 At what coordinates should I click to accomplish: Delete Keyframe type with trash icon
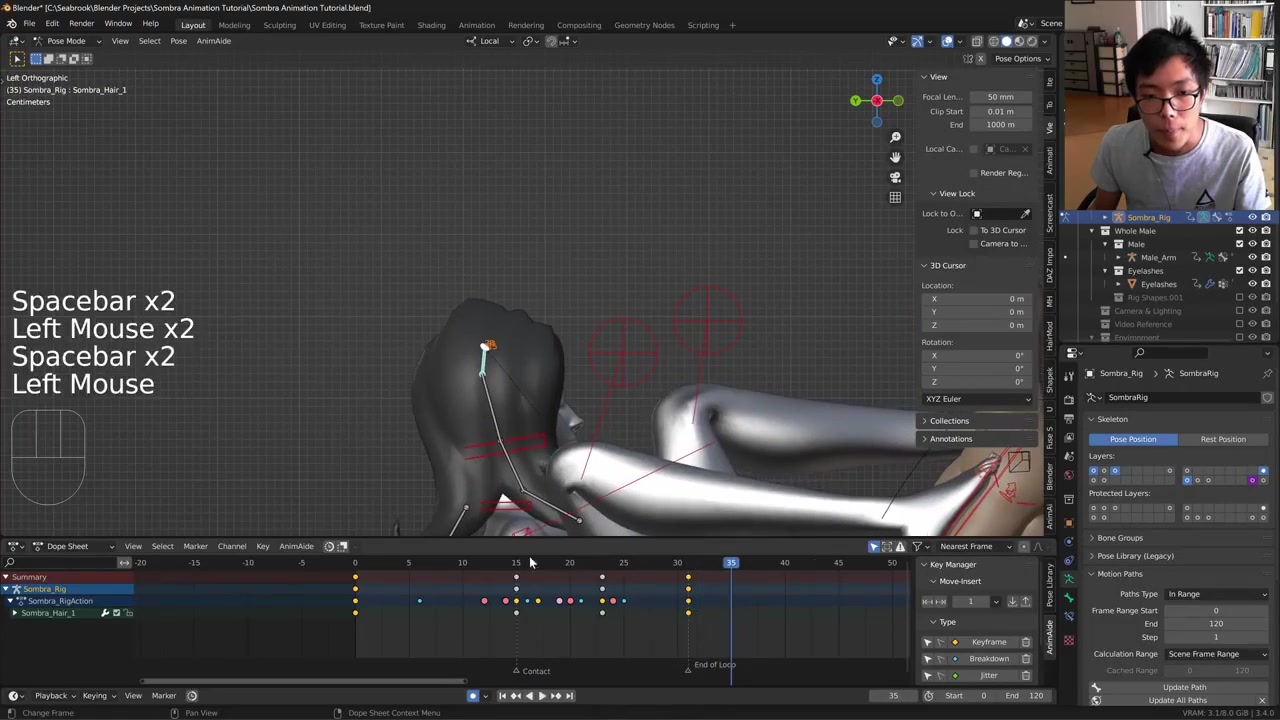click(1025, 642)
